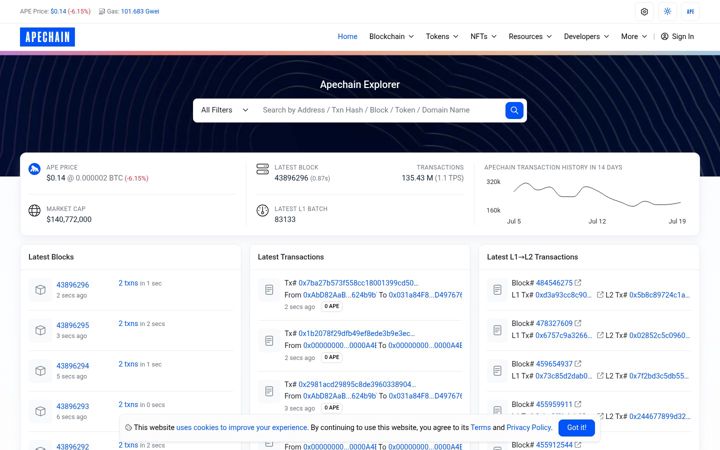The height and width of the screenshot is (450, 720).
Task: Click the latest block number 43896296 stat
Action: (x=291, y=178)
